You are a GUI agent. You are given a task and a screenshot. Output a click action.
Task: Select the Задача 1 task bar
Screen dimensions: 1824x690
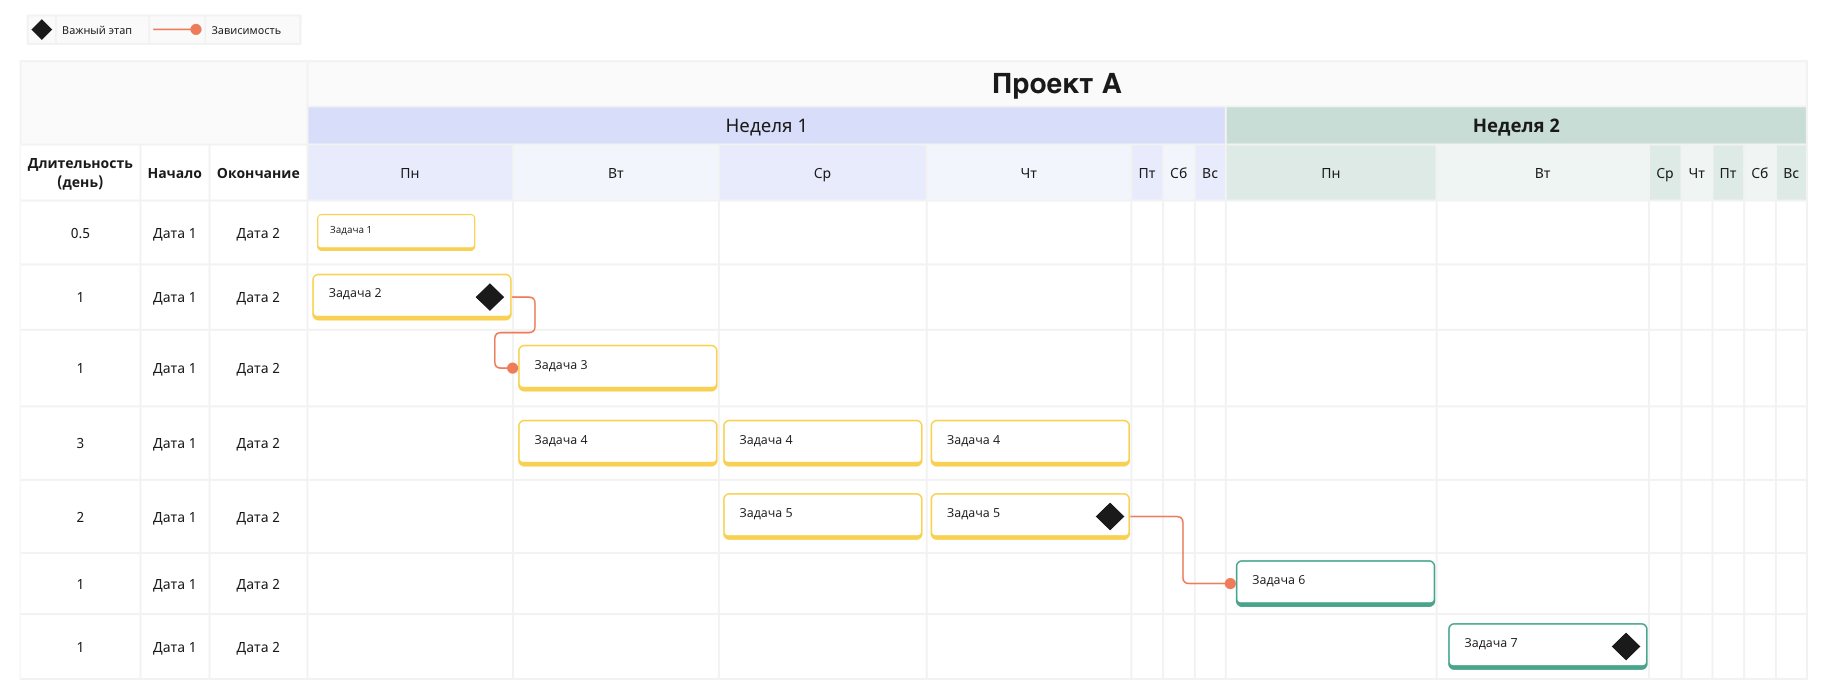click(x=396, y=232)
